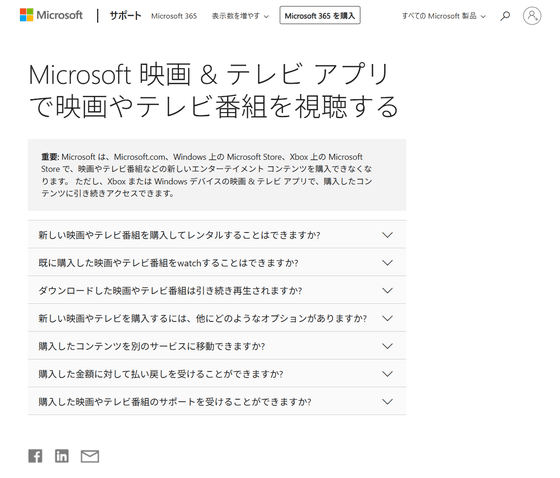Share page via LinkedIn icon
This screenshot has height=478, width=560.
[61, 456]
